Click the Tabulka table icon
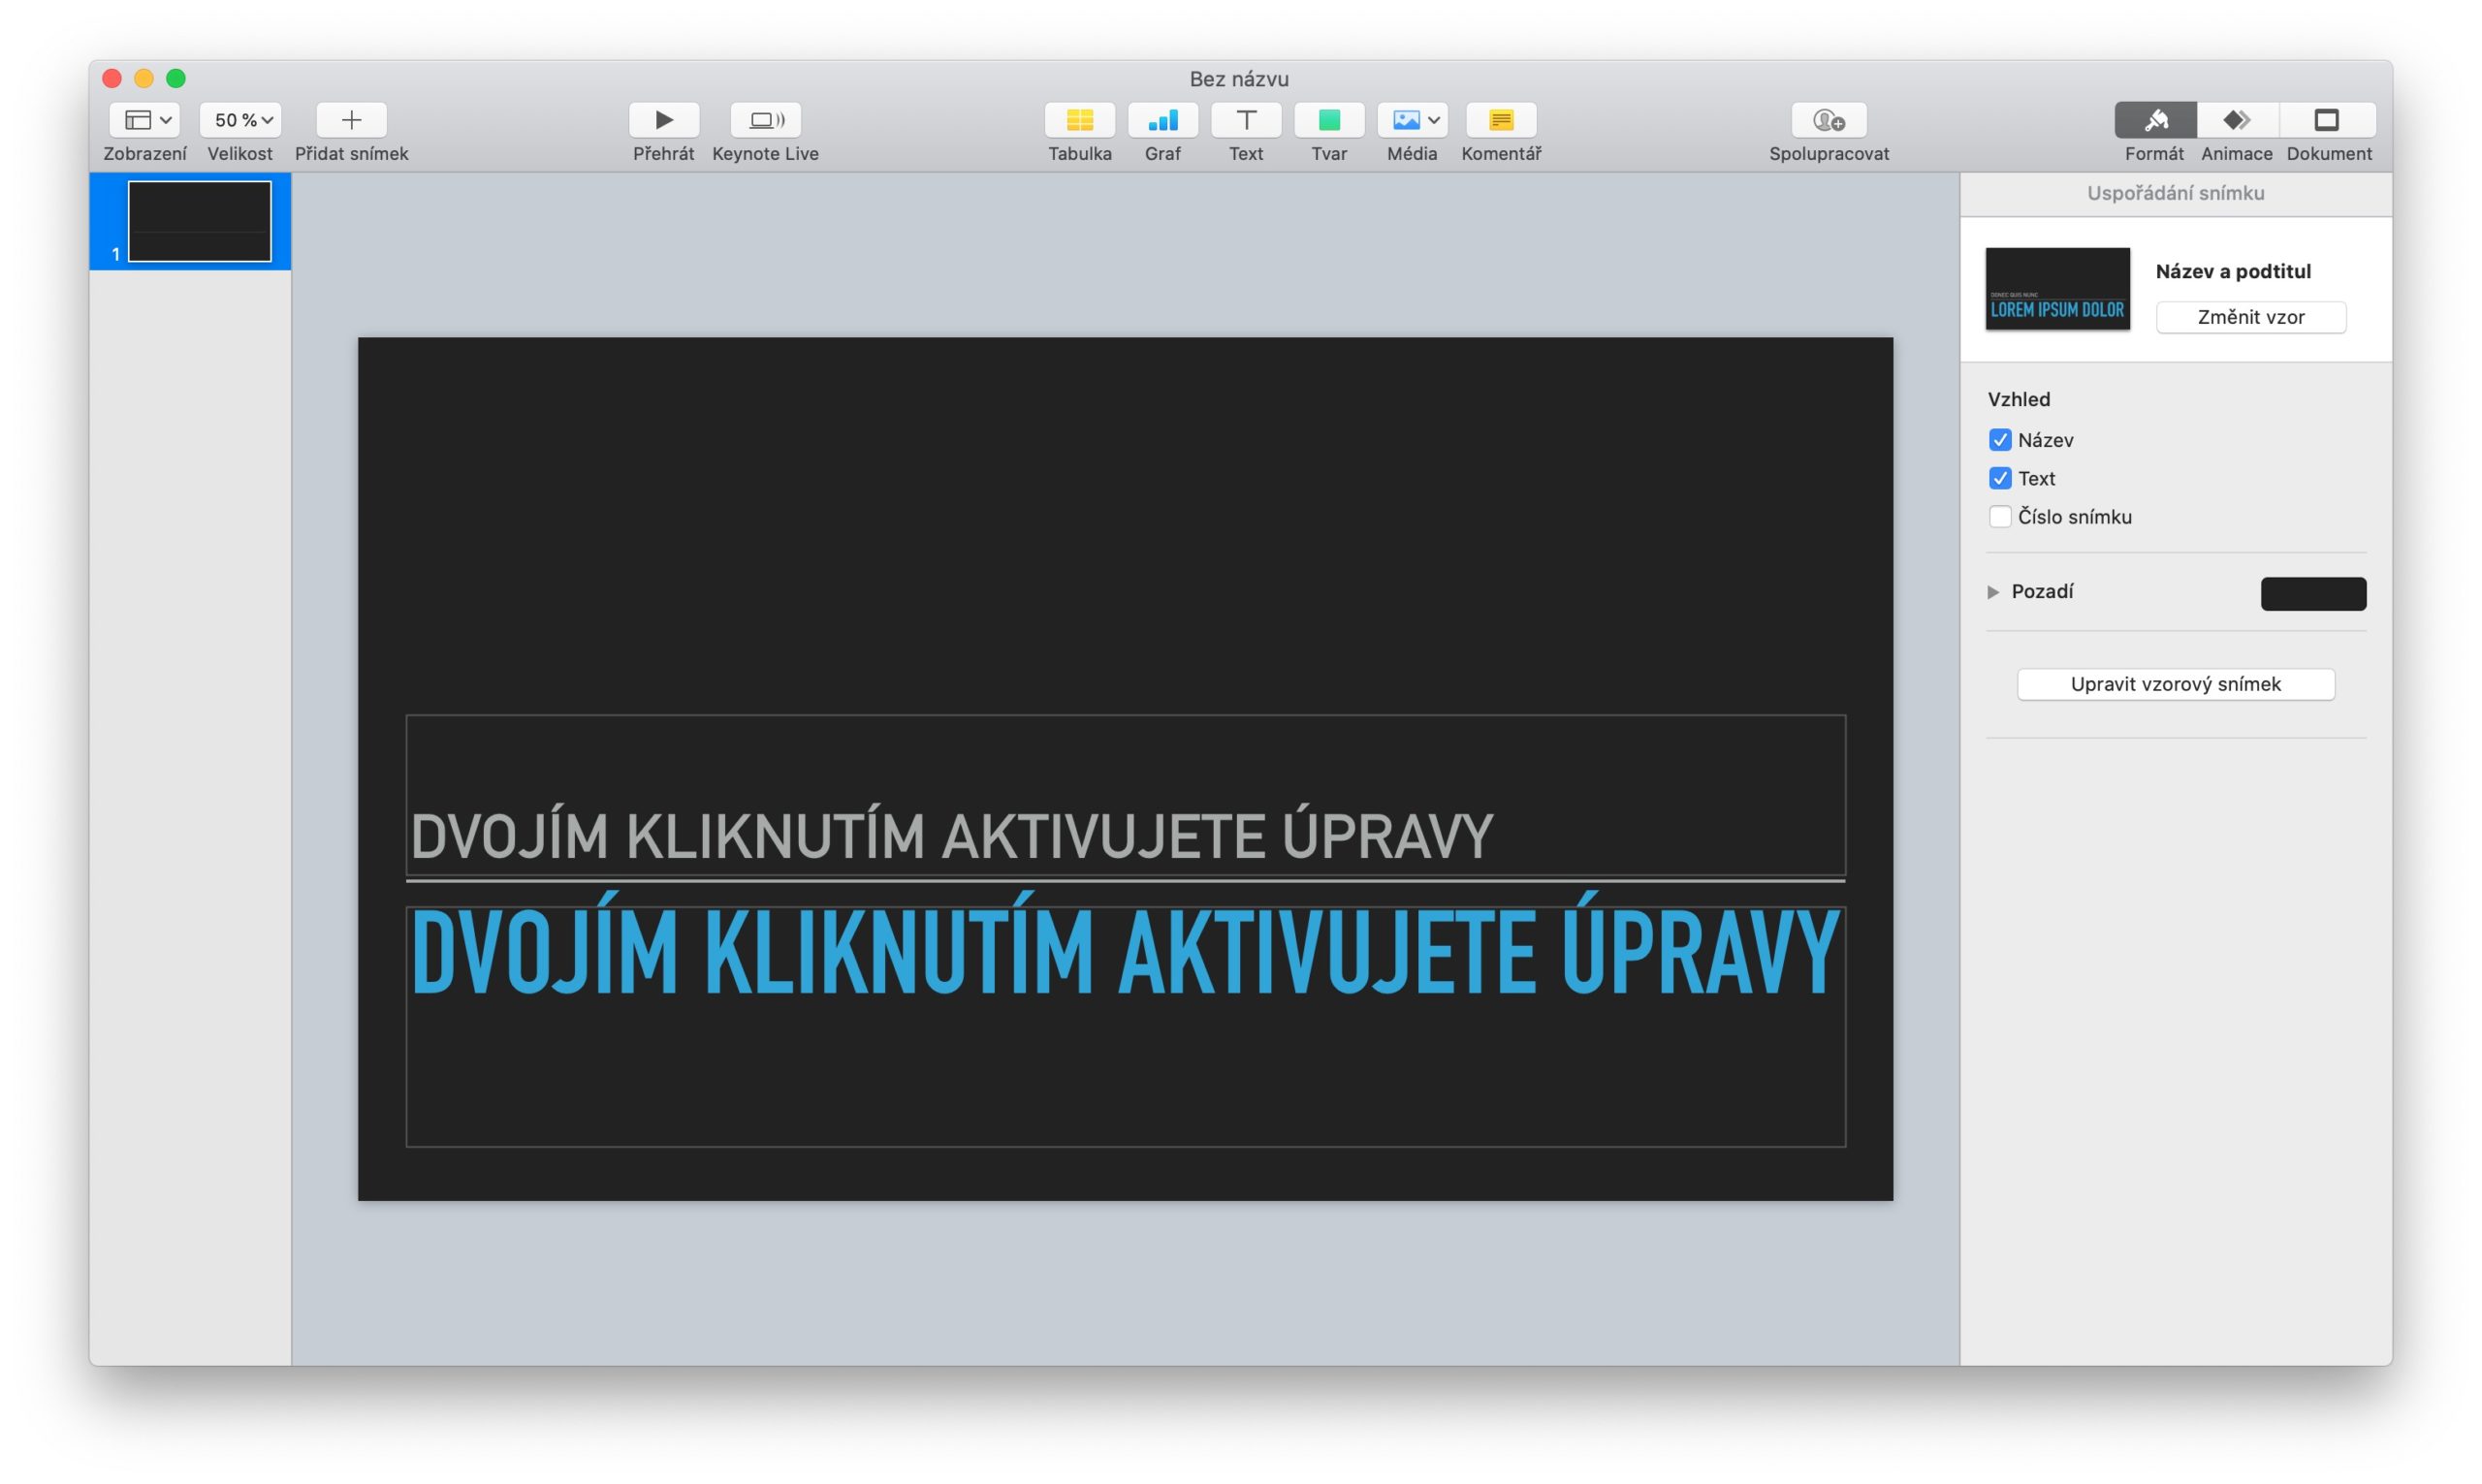This screenshot has width=2482, height=1484. 1079,120
